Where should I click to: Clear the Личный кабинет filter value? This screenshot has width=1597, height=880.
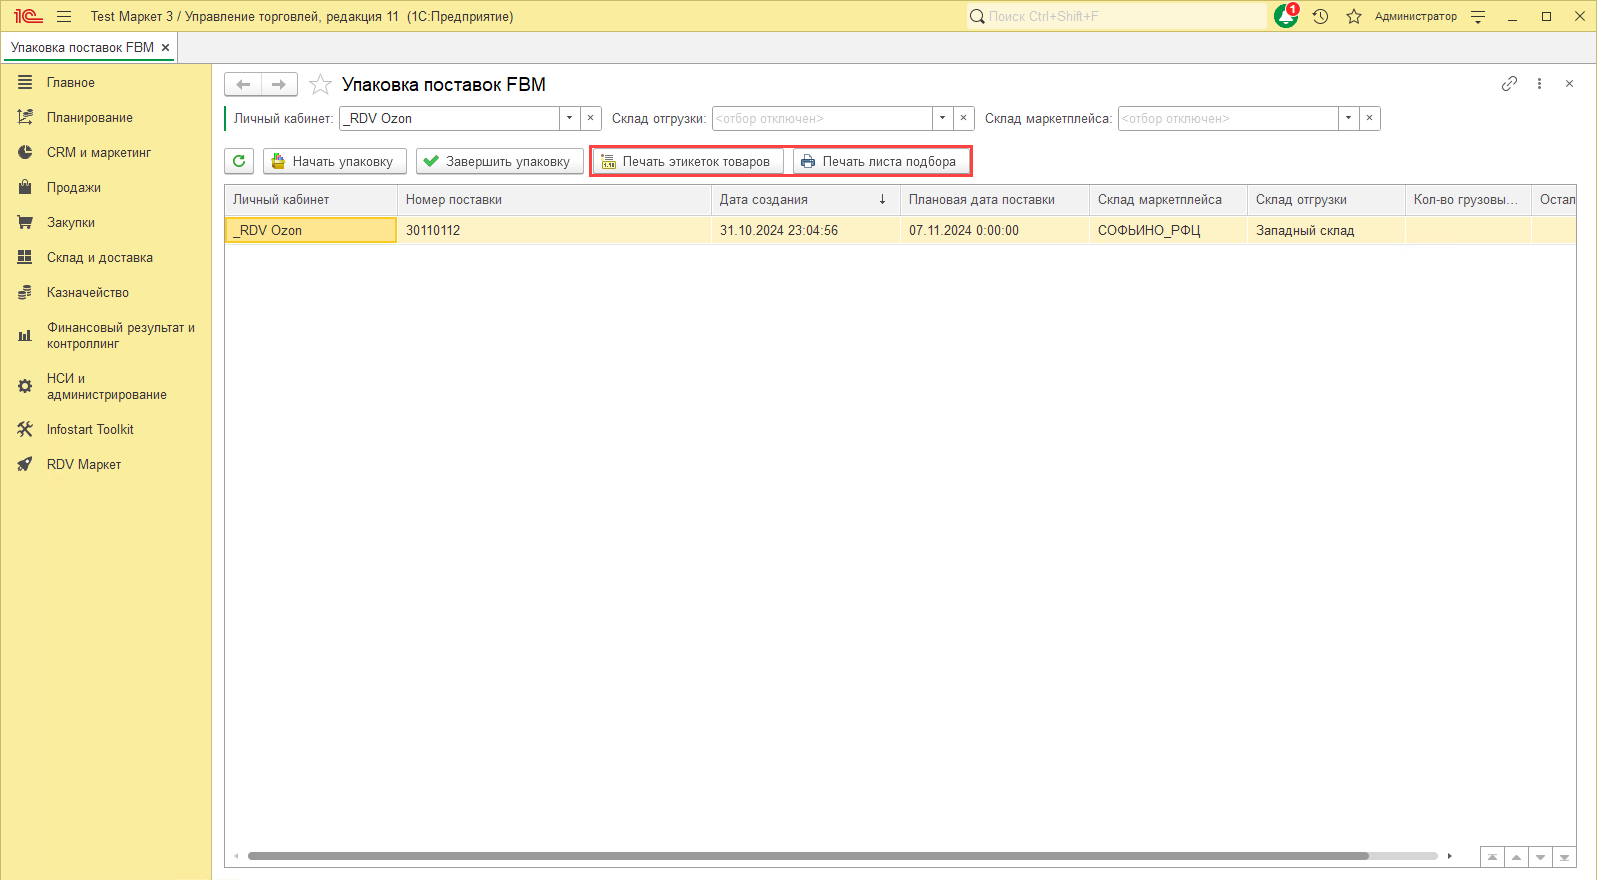pyautogui.click(x=591, y=118)
